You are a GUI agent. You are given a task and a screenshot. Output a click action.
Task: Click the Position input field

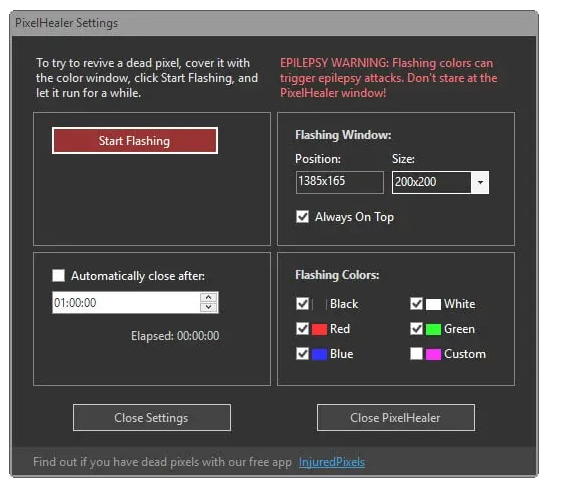339,182
